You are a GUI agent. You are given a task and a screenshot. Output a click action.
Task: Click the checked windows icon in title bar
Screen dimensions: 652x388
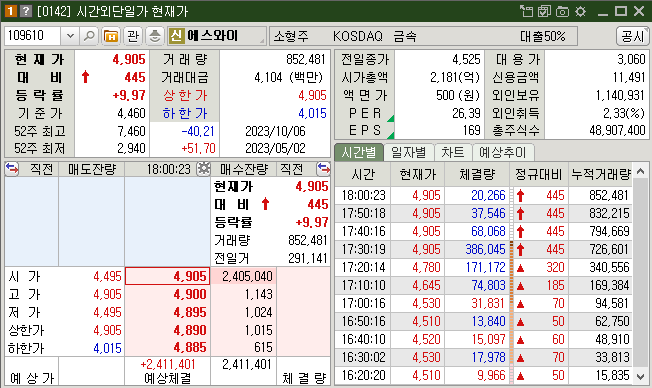(544, 11)
